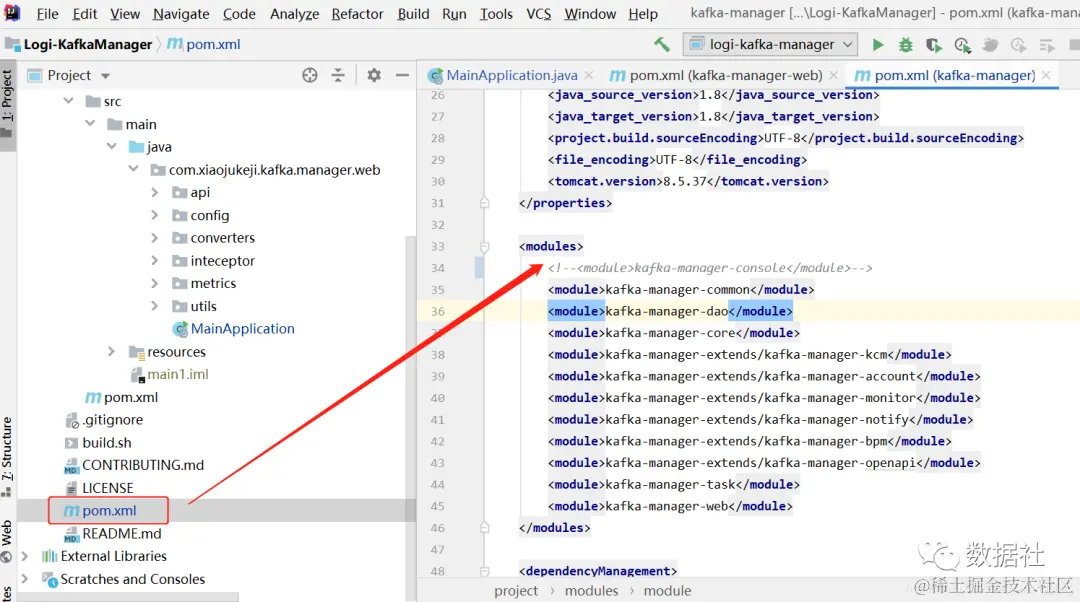Collapse the main folder
The width and height of the screenshot is (1080, 602).
click(90, 123)
